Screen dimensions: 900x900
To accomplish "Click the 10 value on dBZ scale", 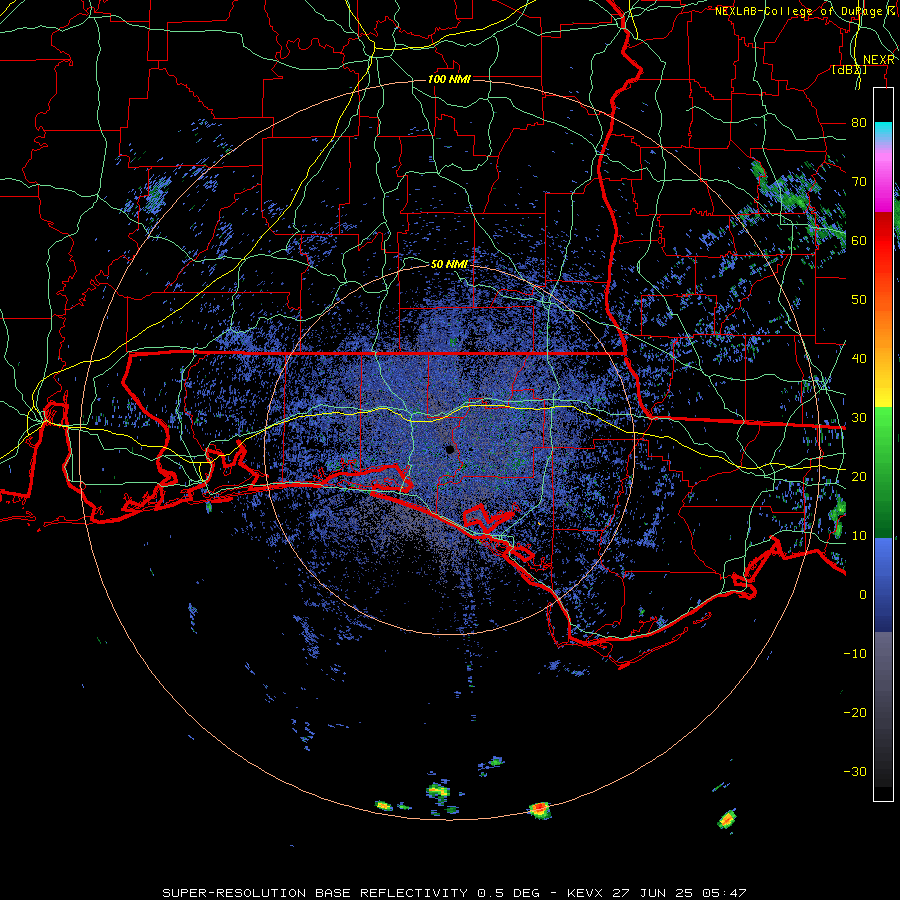I will (x=859, y=536).
